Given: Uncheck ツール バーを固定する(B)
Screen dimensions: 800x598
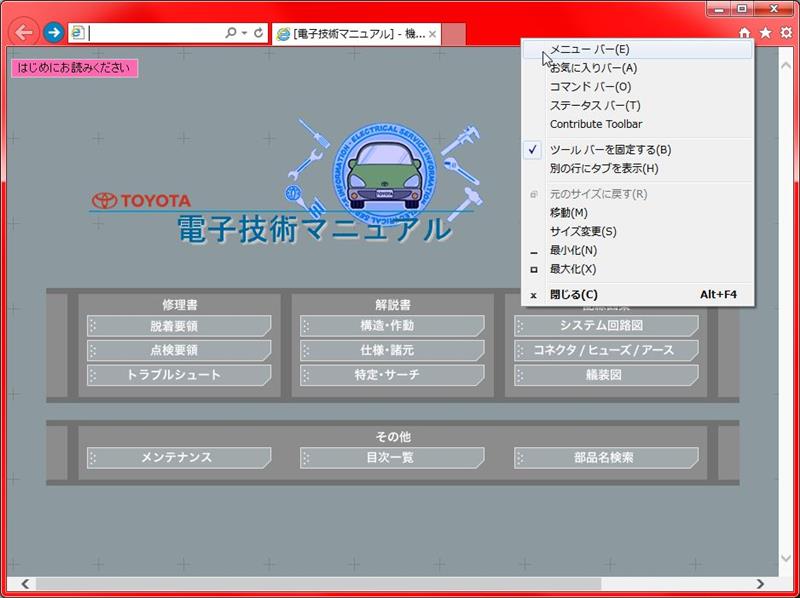Looking at the screenshot, I should [637, 150].
